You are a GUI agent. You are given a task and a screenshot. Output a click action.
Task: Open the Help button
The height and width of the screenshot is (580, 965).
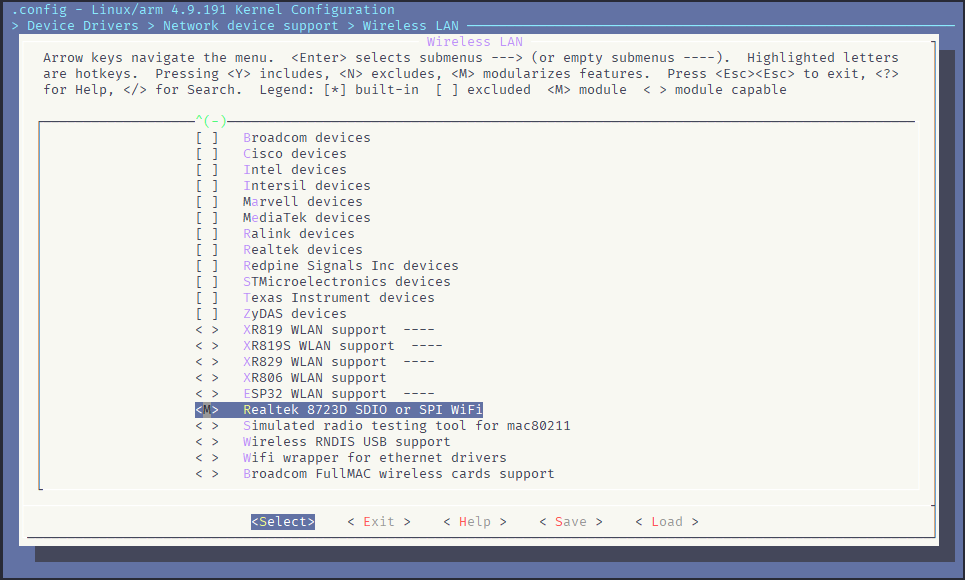tap(475, 522)
